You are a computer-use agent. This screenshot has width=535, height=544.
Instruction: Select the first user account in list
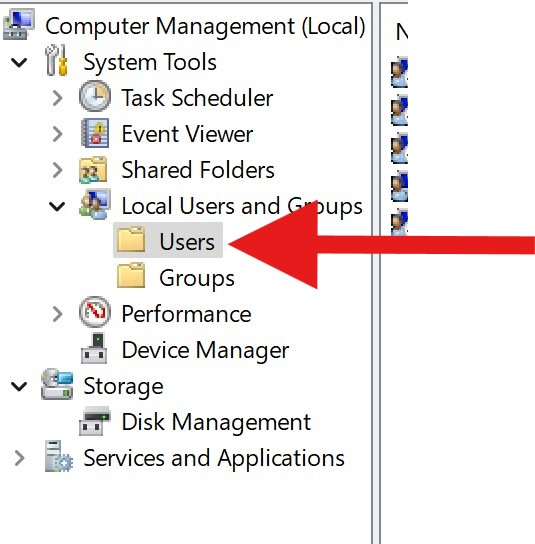[x=399, y=72]
